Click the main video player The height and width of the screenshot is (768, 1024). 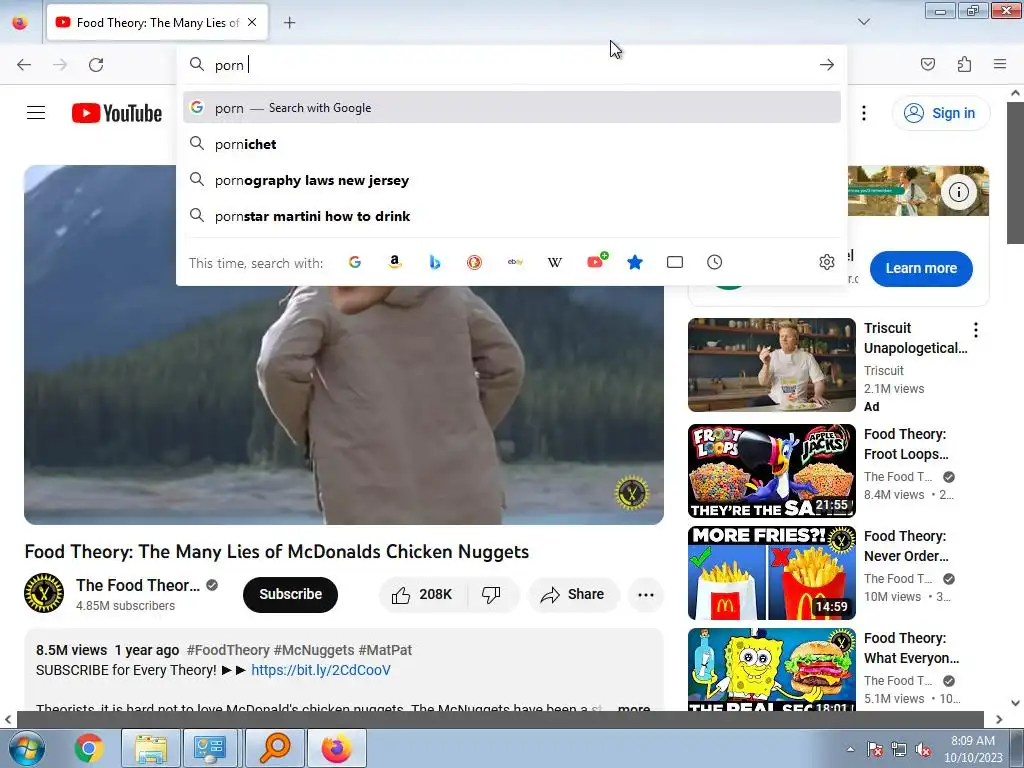pos(344,405)
